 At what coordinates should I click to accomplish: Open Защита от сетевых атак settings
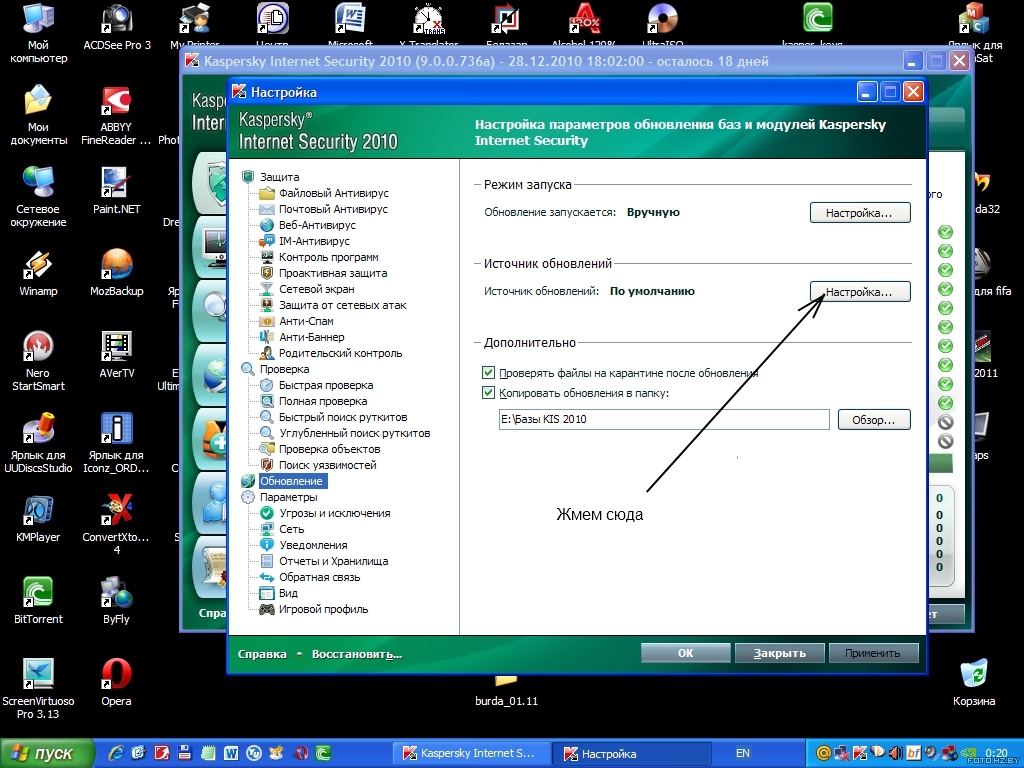342,305
